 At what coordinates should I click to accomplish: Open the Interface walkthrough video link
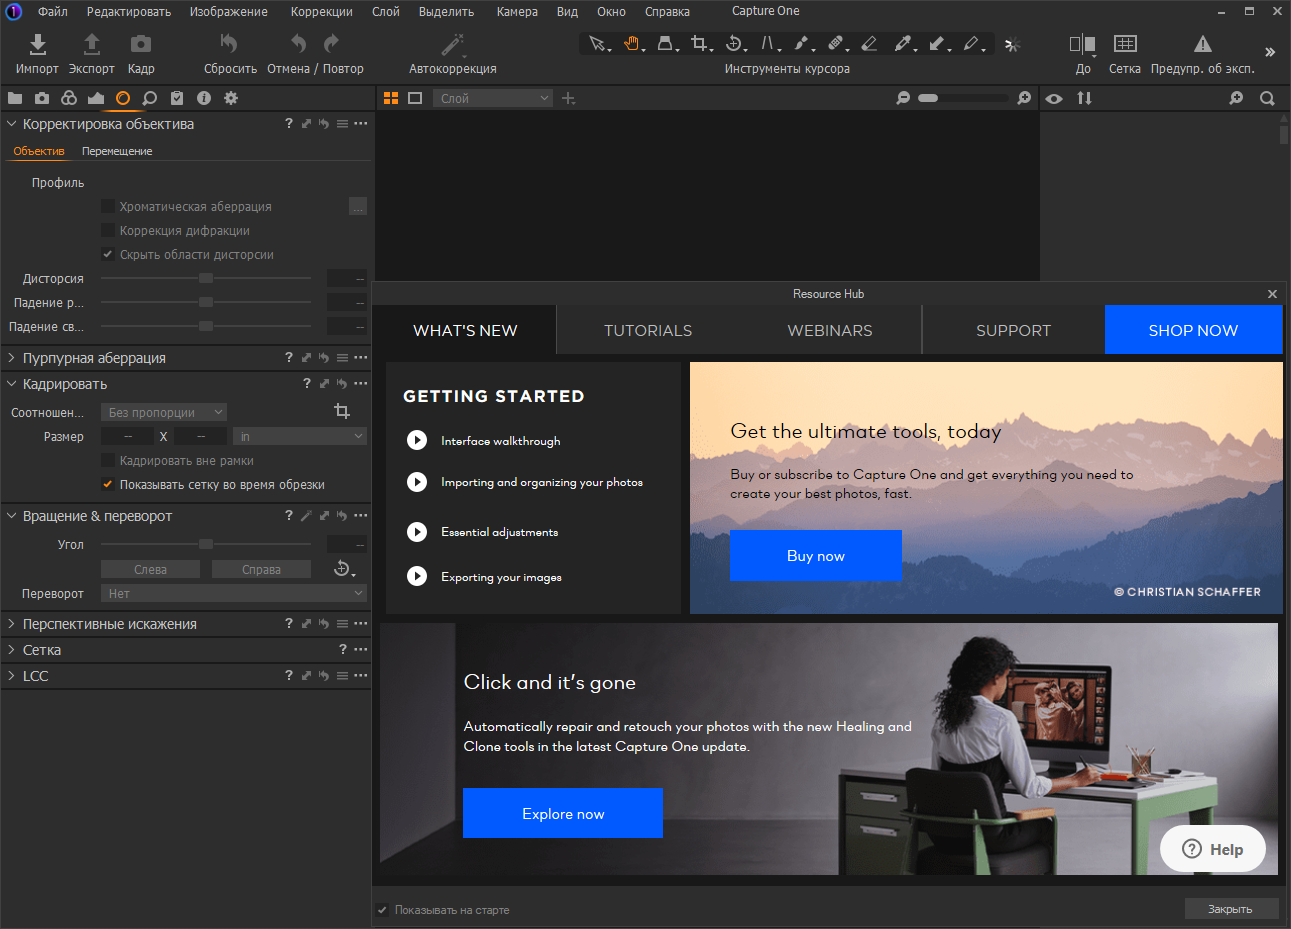(500, 441)
